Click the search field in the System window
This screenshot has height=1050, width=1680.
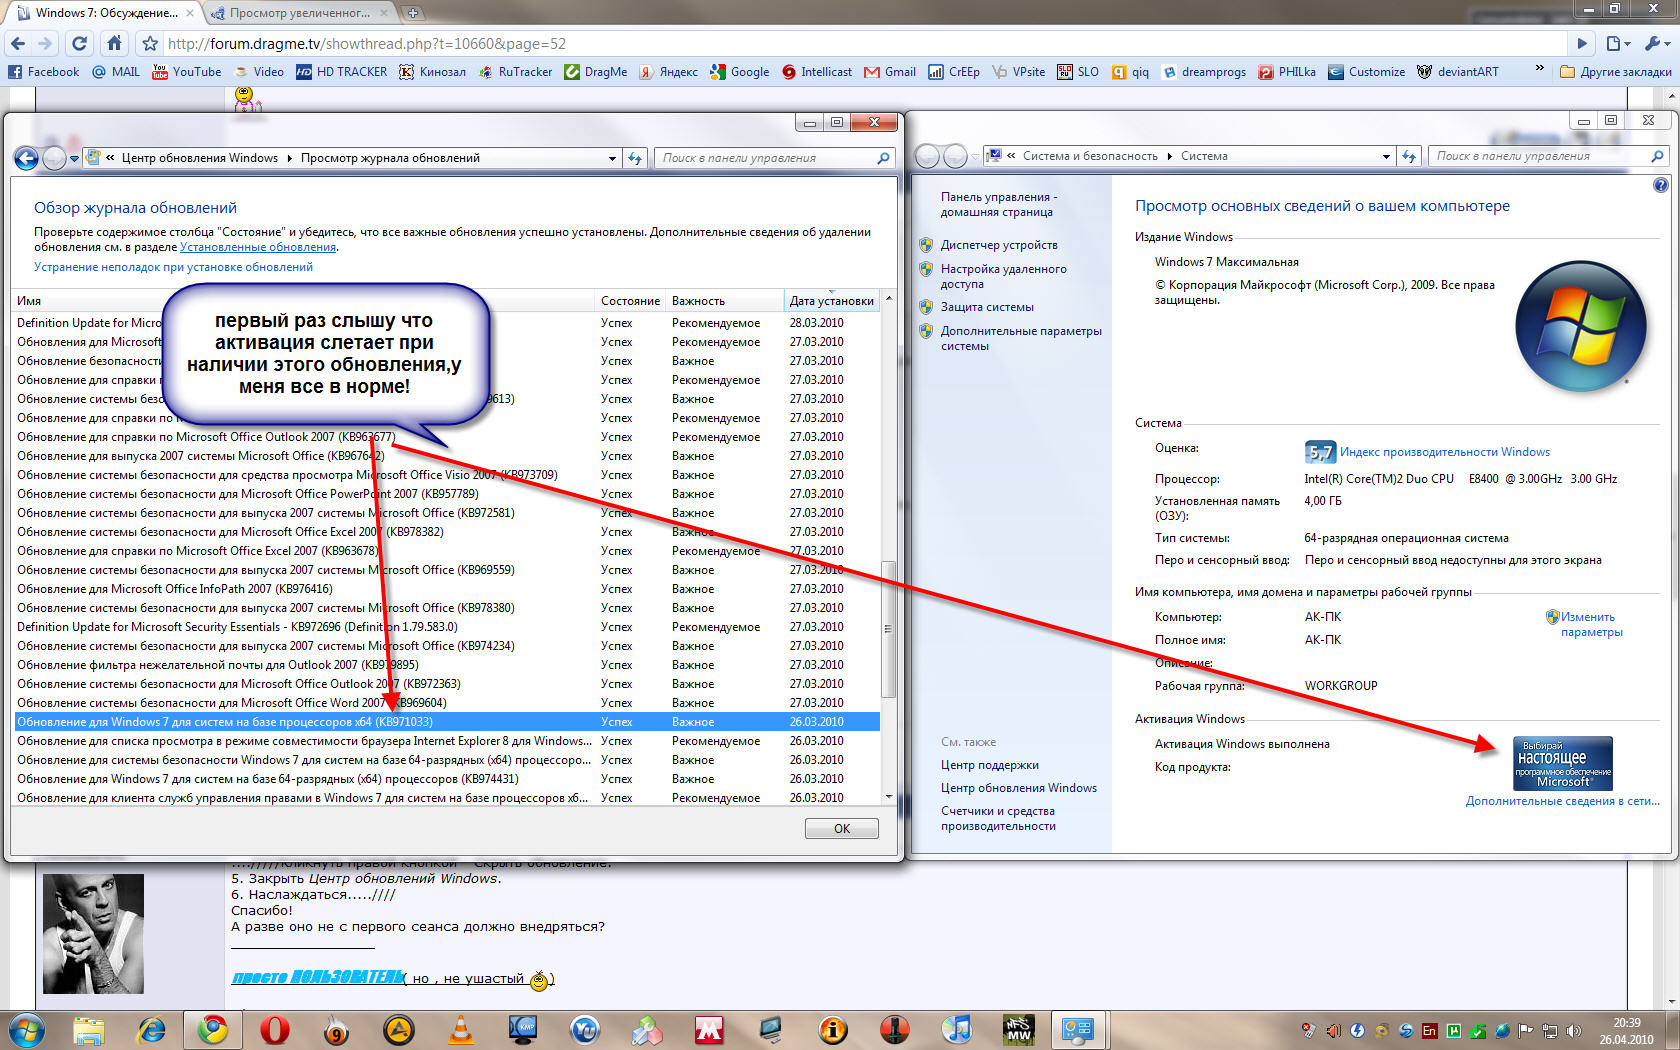1550,156
